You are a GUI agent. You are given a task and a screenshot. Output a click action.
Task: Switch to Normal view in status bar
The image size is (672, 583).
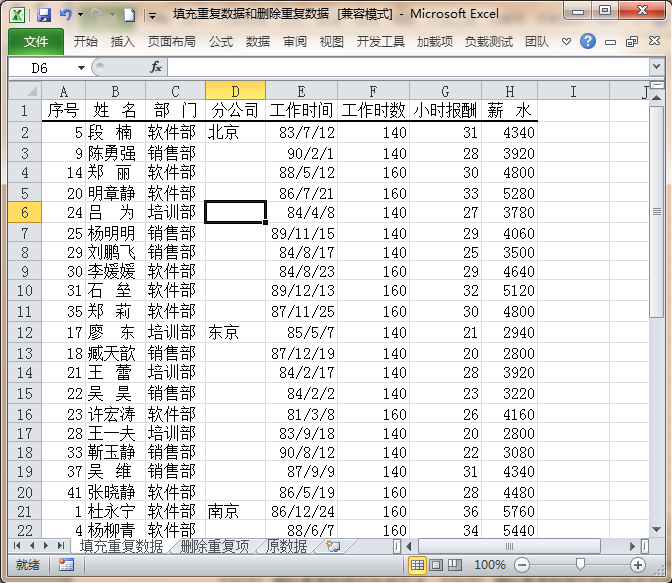[x=417, y=565]
